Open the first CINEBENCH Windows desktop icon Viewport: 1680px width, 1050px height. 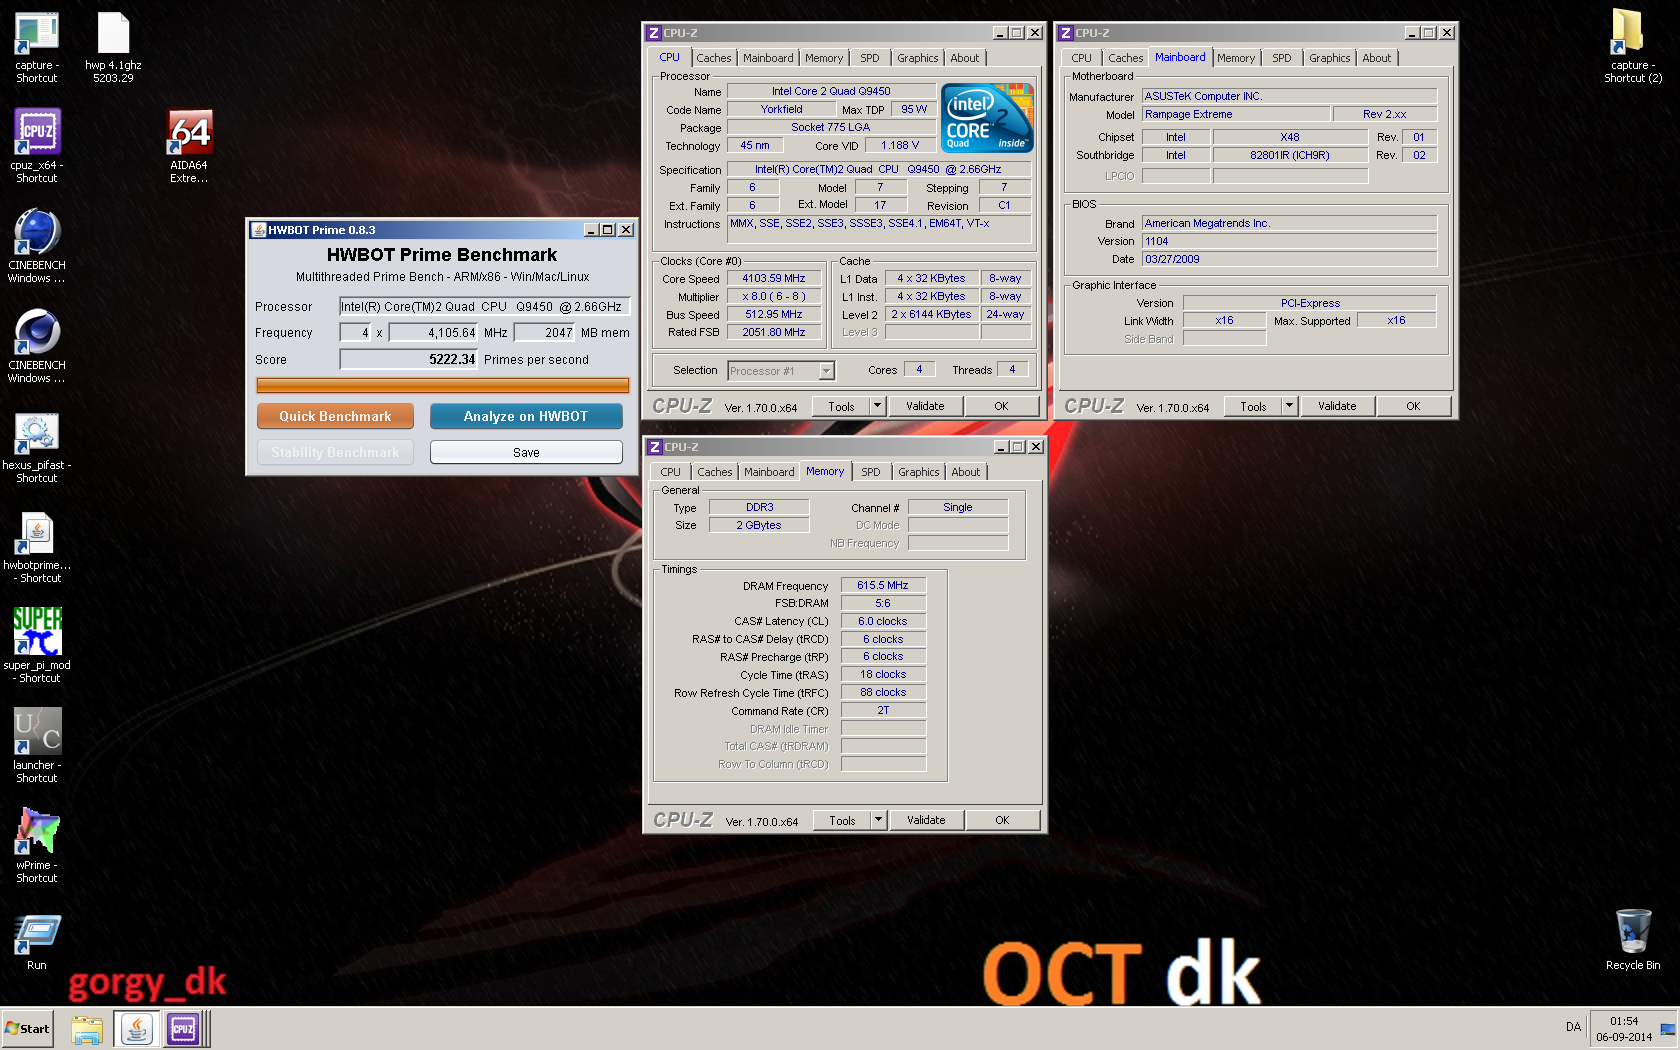click(x=37, y=246)
